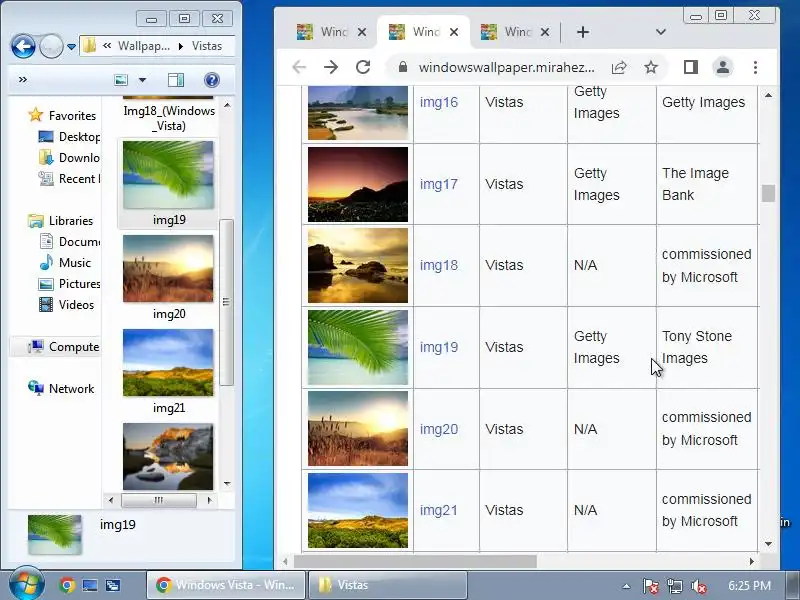Click img17 sunset thumbnail on webpage
800x600 pixels.
(358, 184)
